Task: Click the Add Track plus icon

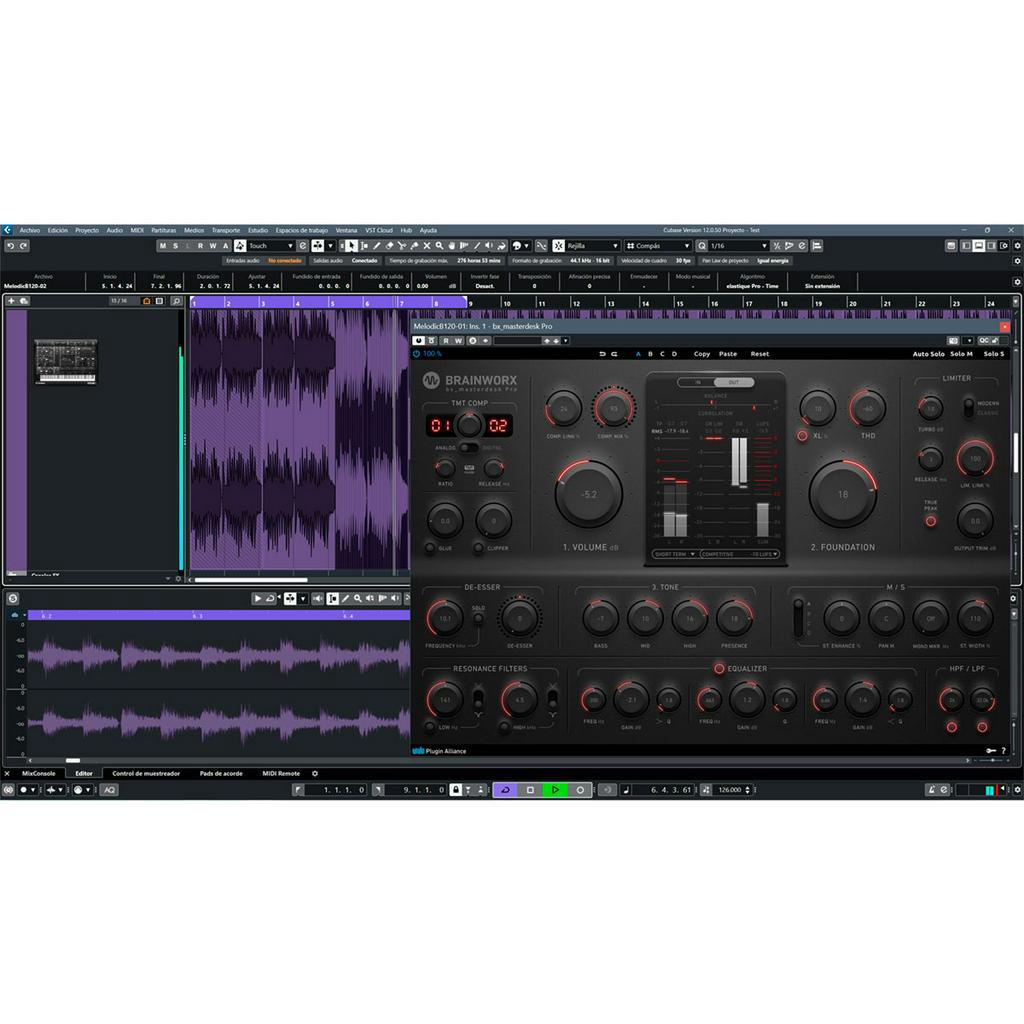Action: pos(11,301)
